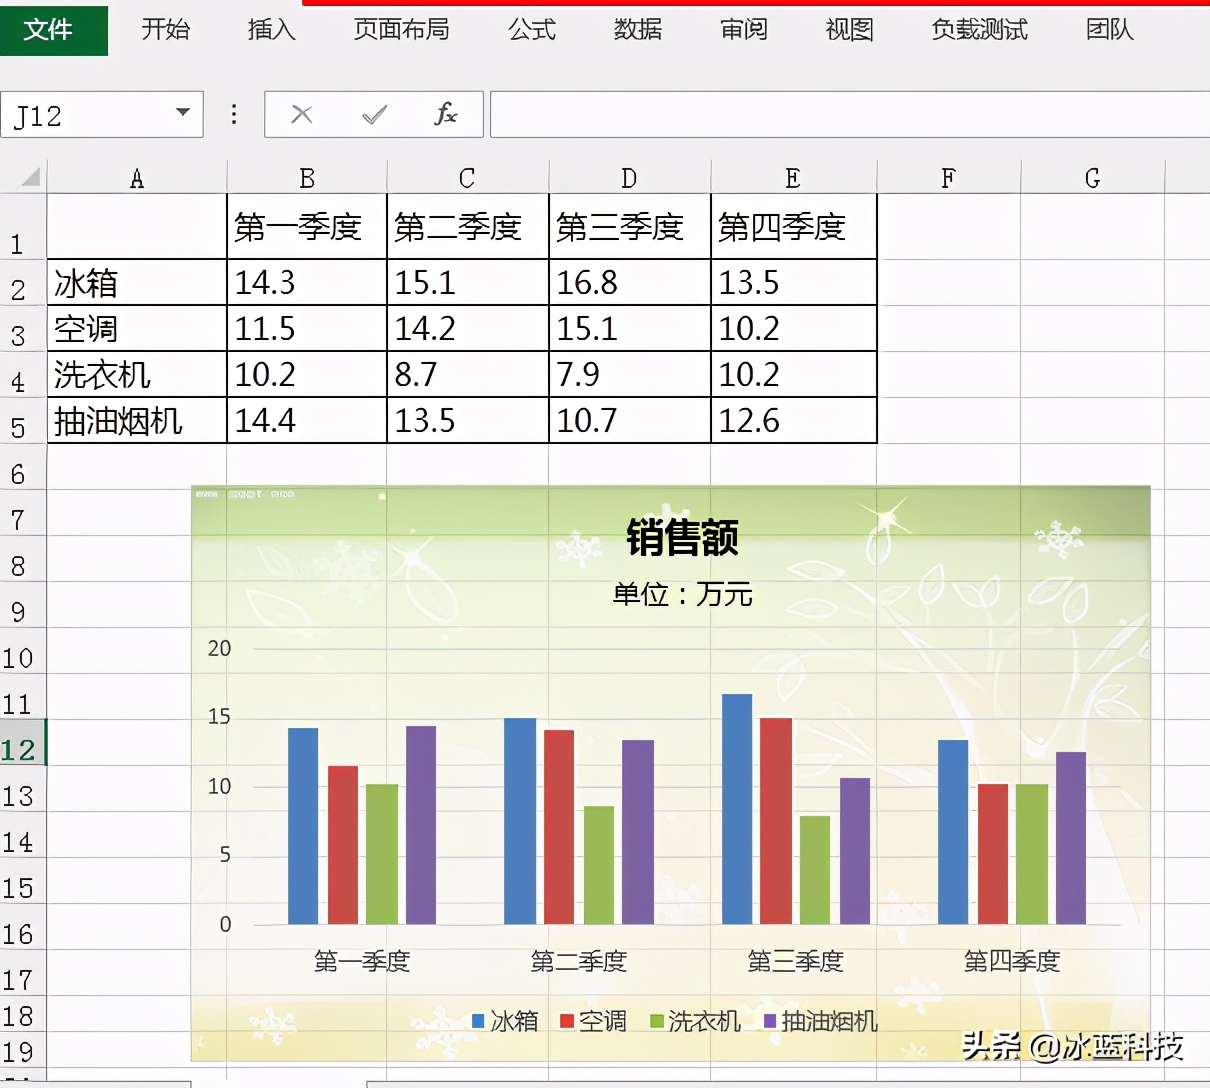Click the 空调 red legend swatch

pos(567,1021)
